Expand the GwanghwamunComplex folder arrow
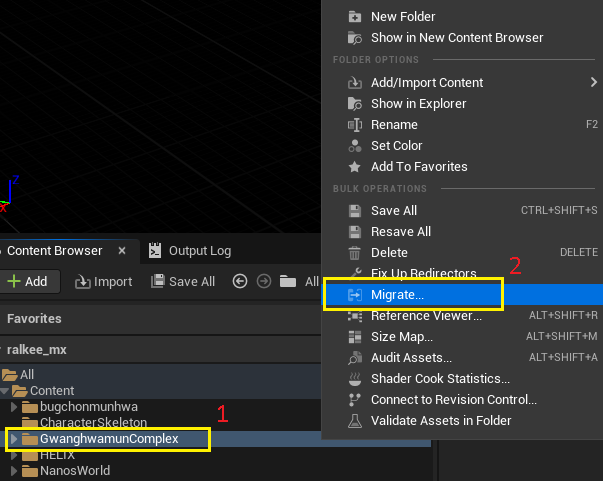 (x=14, y=439)
